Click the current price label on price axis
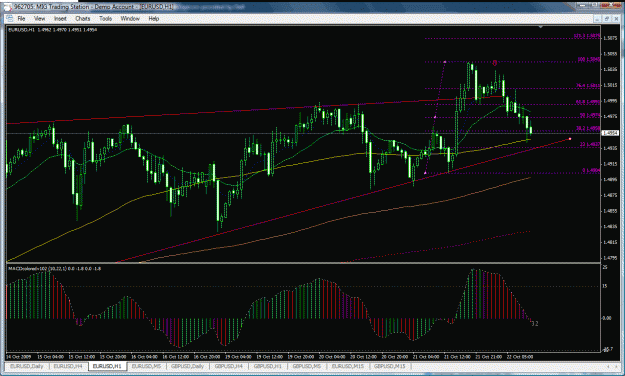Screen dimensions: 625x376 [x=610, y=133]
